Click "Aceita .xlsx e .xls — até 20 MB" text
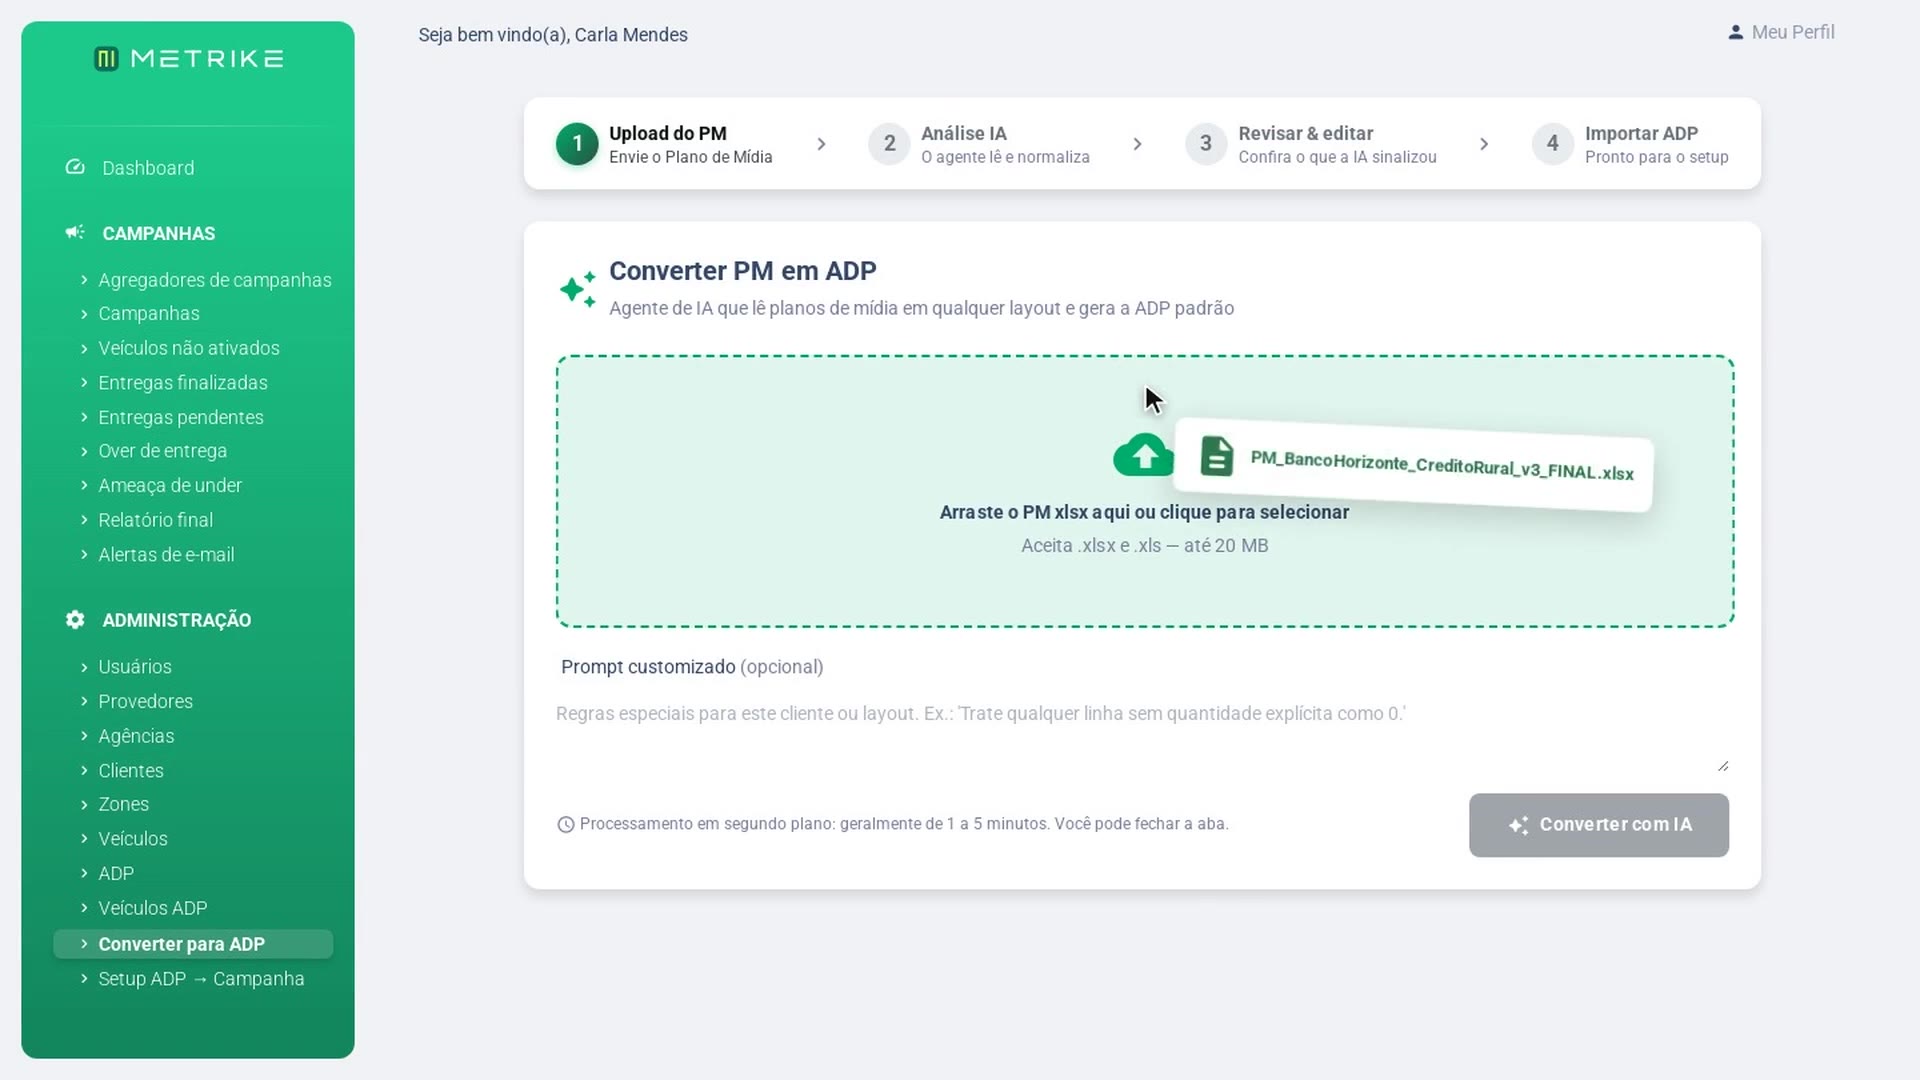1920x1080 pixels. (x=1144, y=546)
